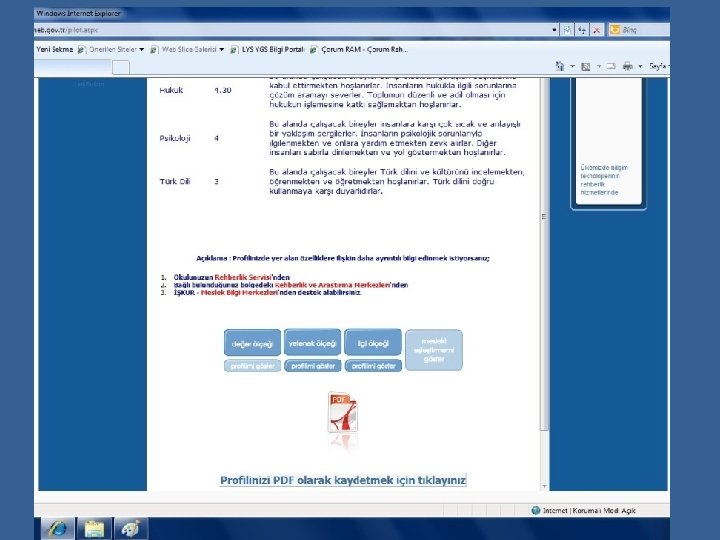This screenshot has width=720, height=540.
Task: Open the Çorum RAM favorite link
Action: 364,49
